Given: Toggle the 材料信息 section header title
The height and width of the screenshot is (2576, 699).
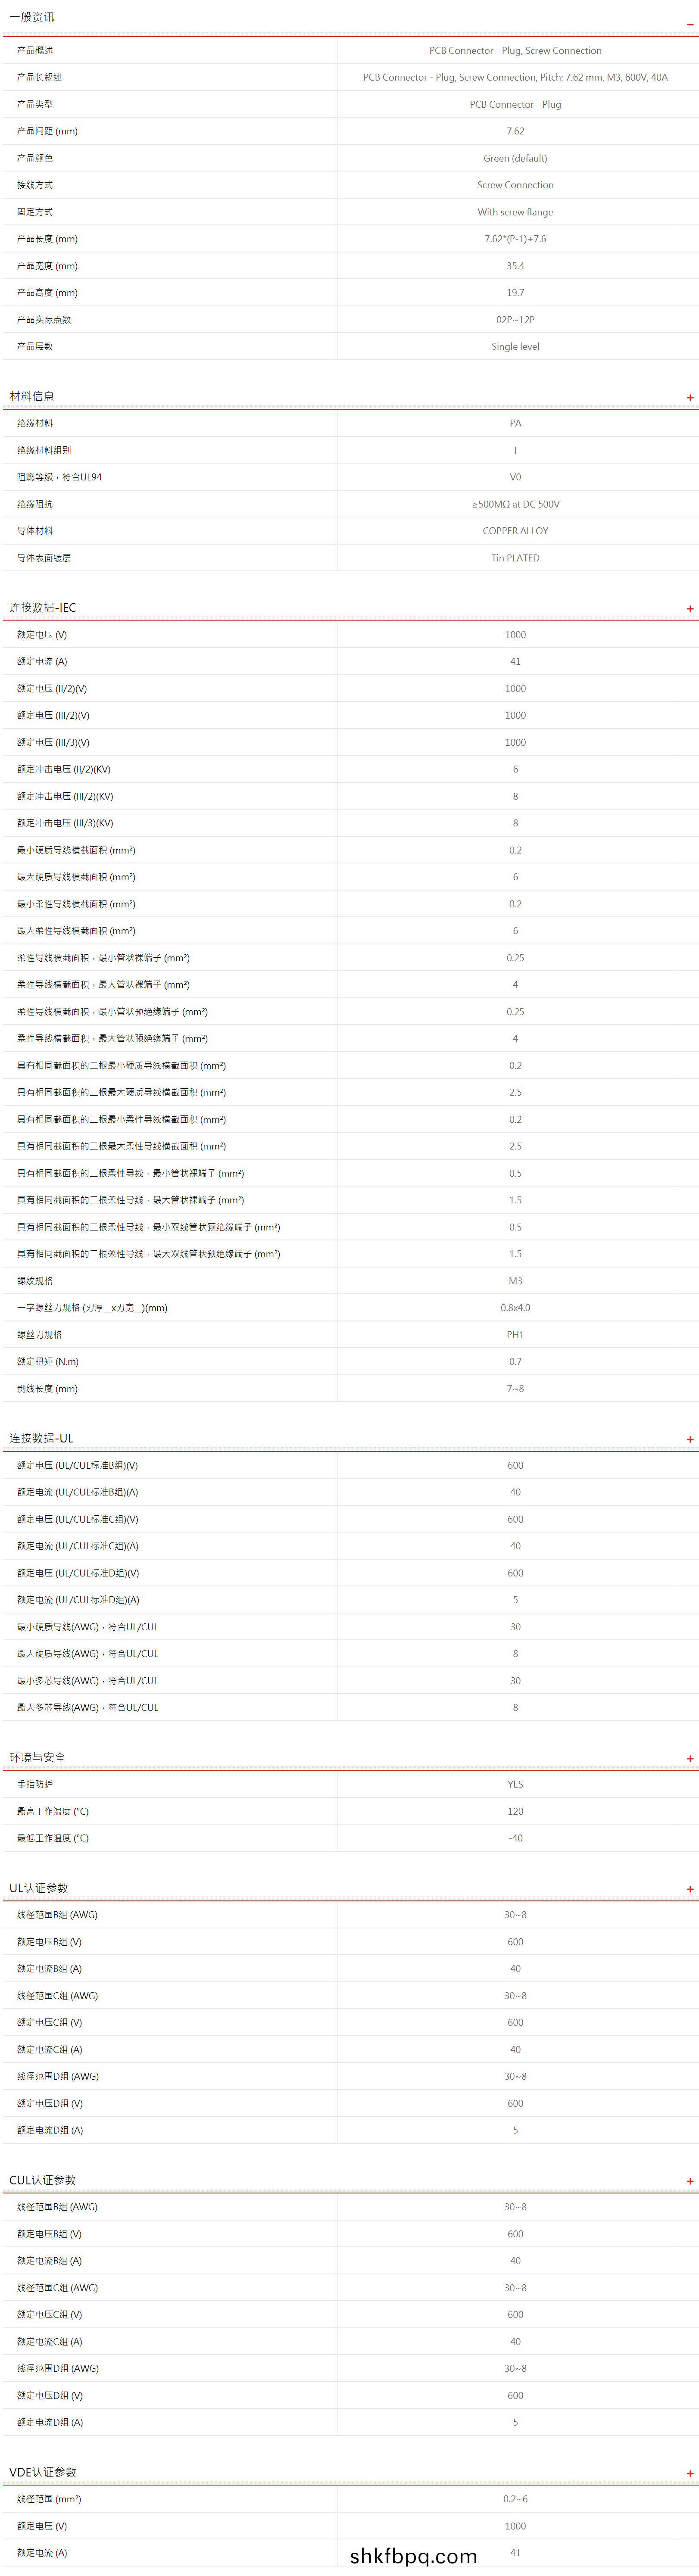Looking at the screenshot, I should (32, 397).
